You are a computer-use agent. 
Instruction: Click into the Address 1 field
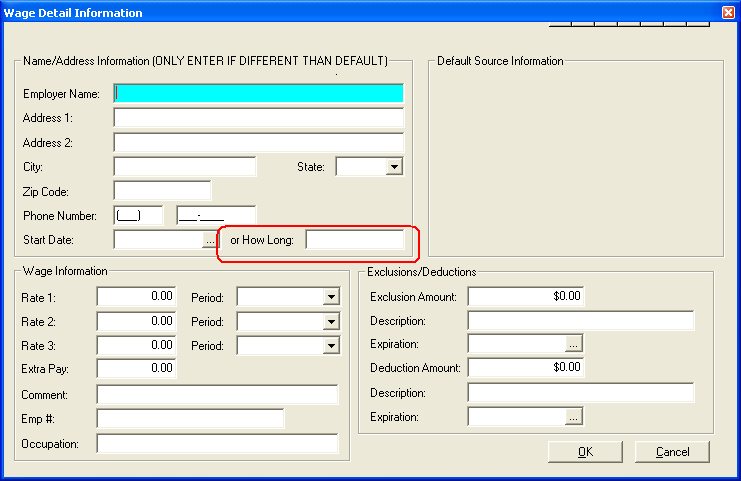(259, 118)
